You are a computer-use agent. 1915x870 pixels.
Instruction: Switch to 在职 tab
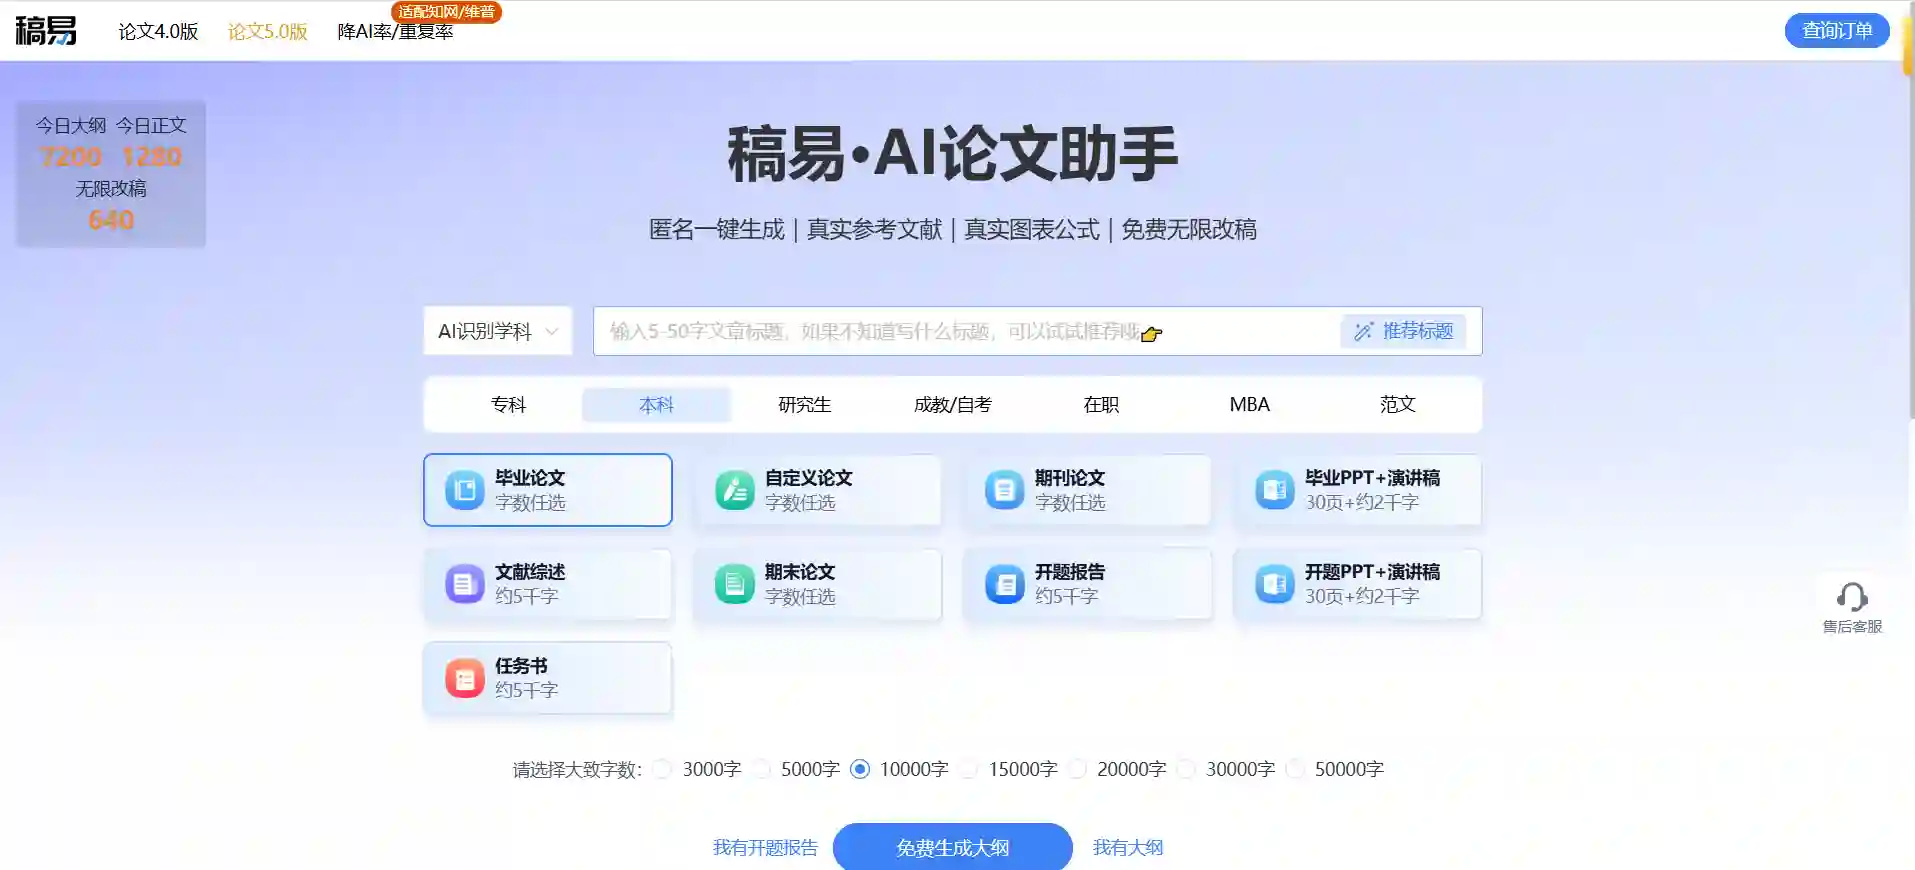tap(1101, 405)
